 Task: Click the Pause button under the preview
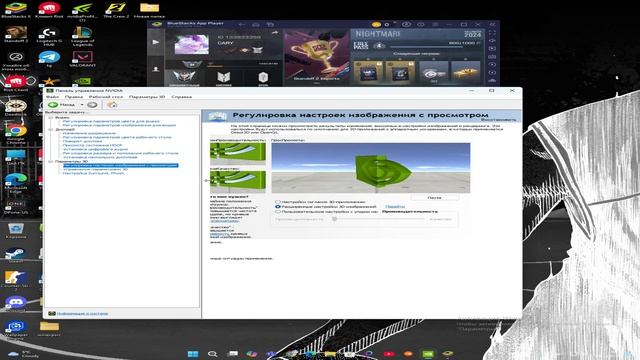[x=434, y=198]
